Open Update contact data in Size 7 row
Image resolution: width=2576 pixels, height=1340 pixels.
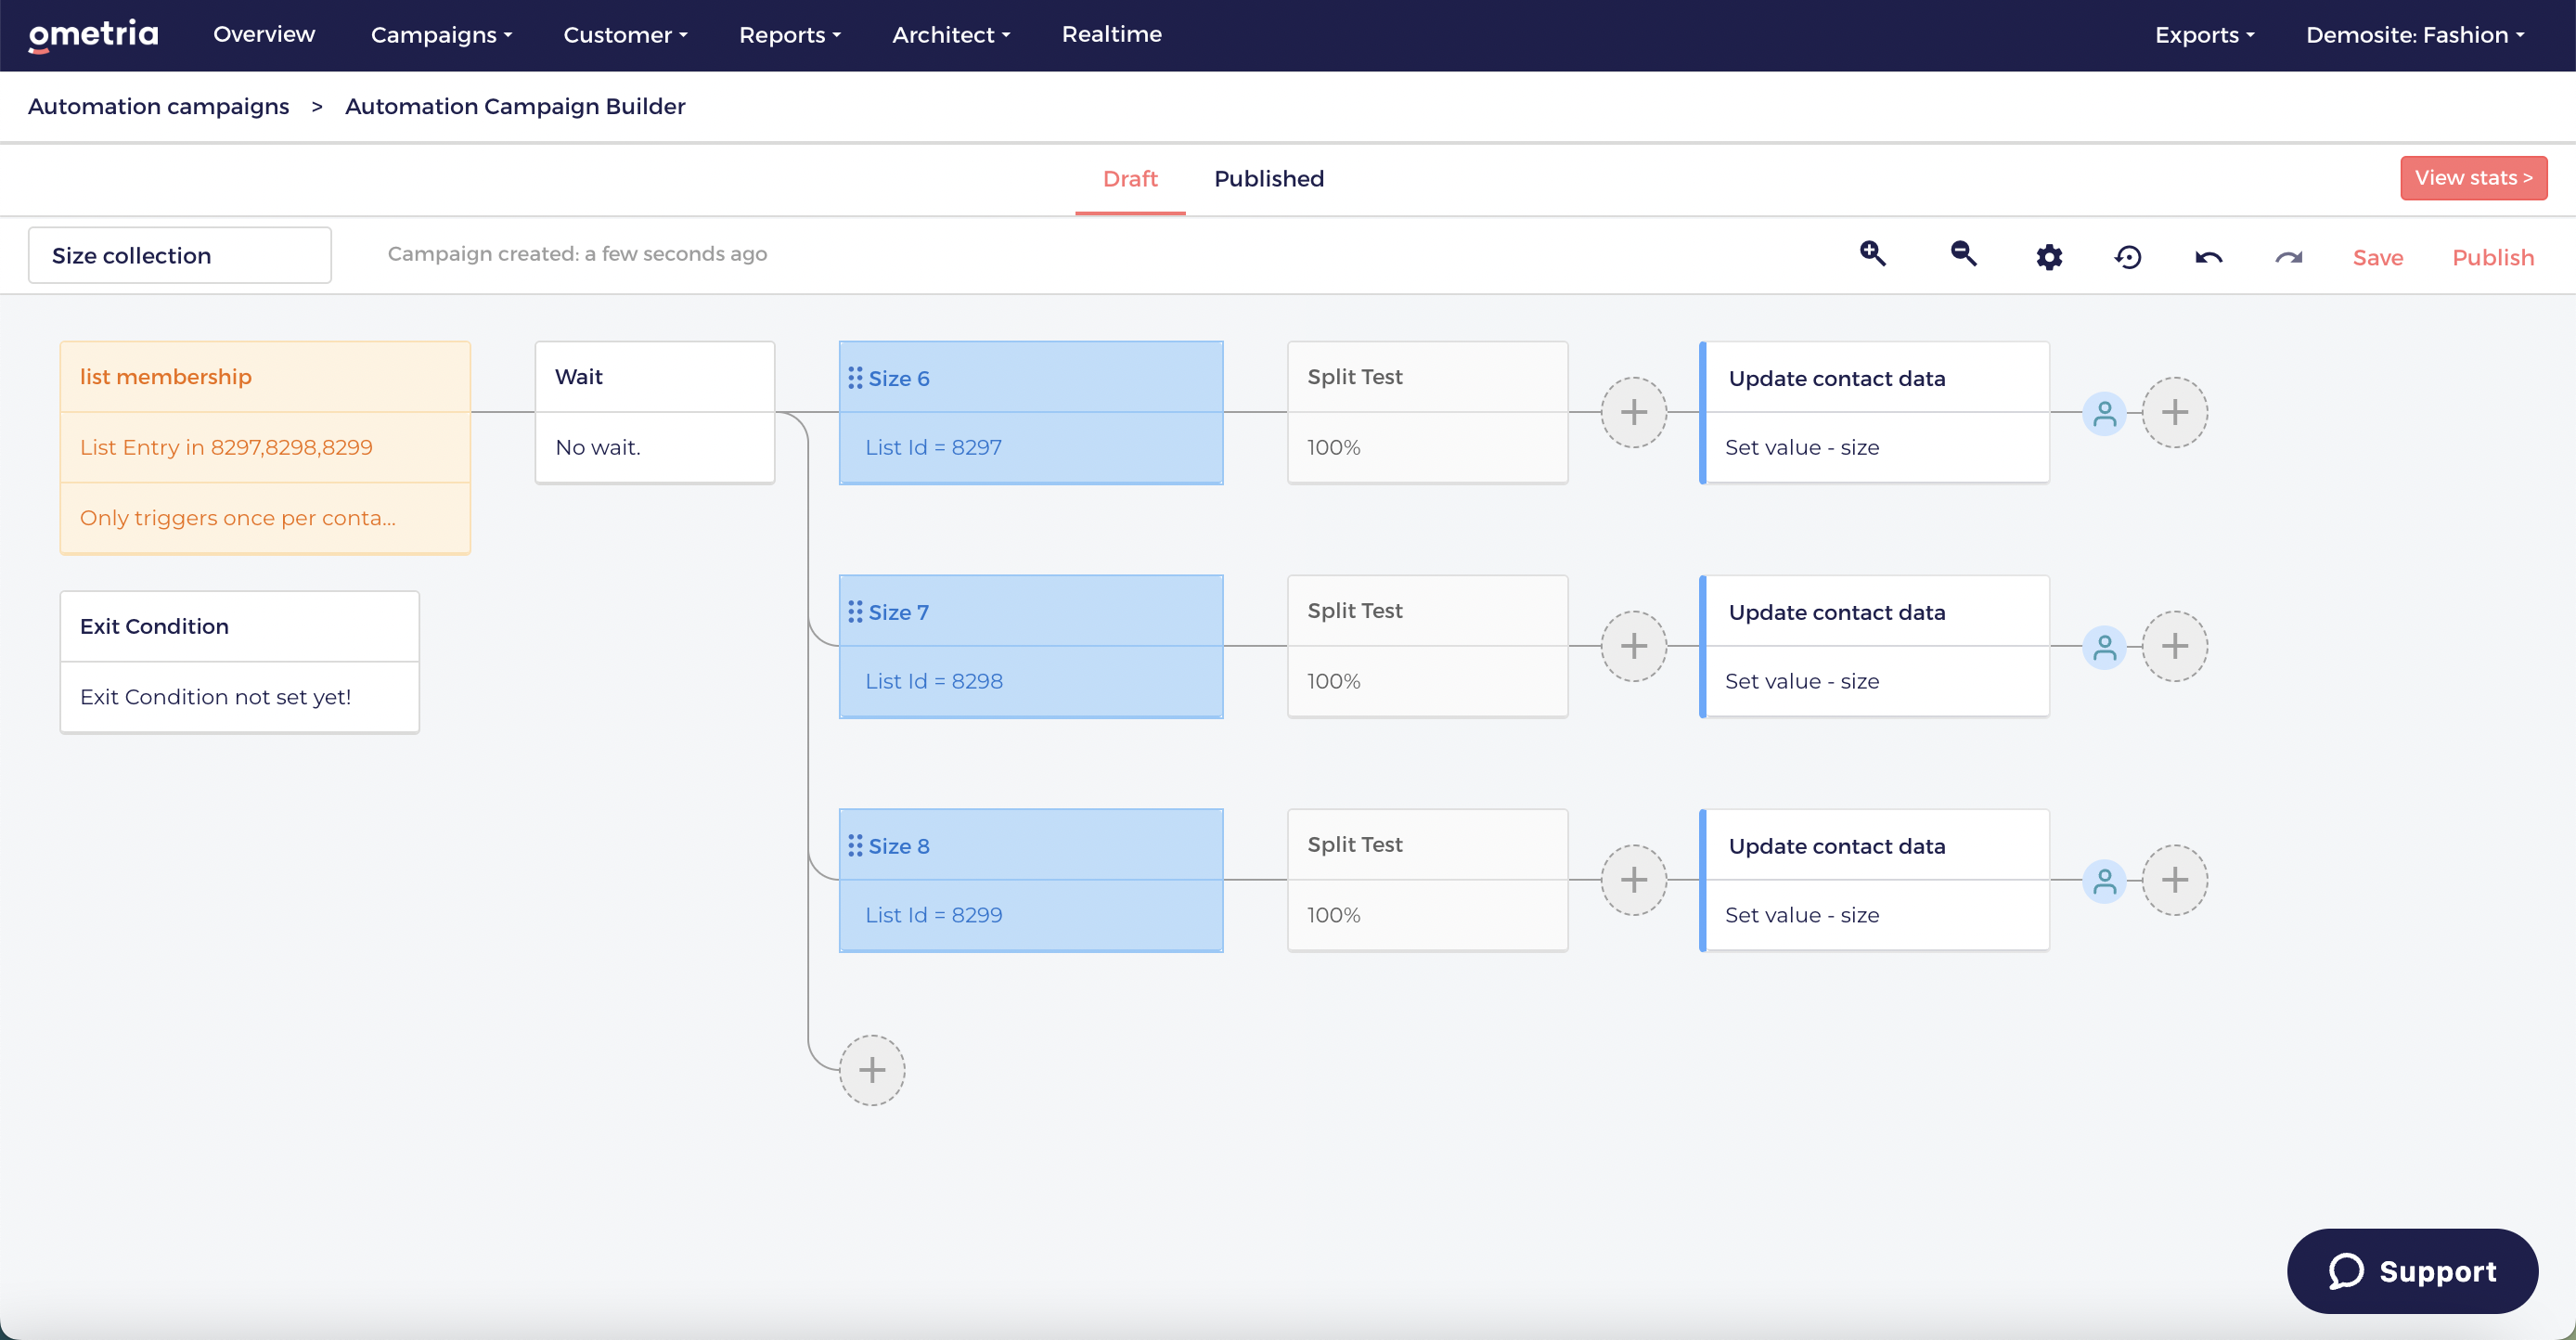coord(1875,646)
